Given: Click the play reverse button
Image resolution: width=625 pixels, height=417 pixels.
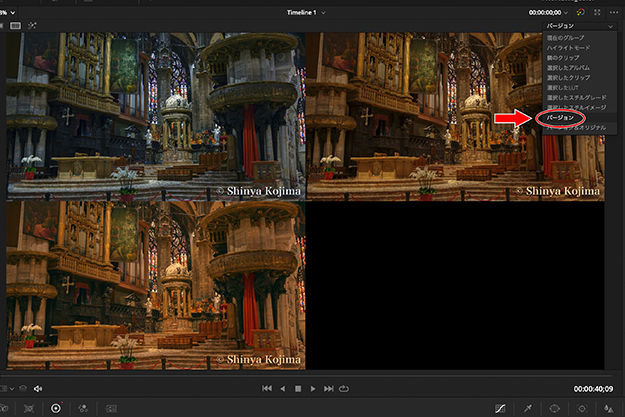Looking at the screenshot, I should pos(282,388).
